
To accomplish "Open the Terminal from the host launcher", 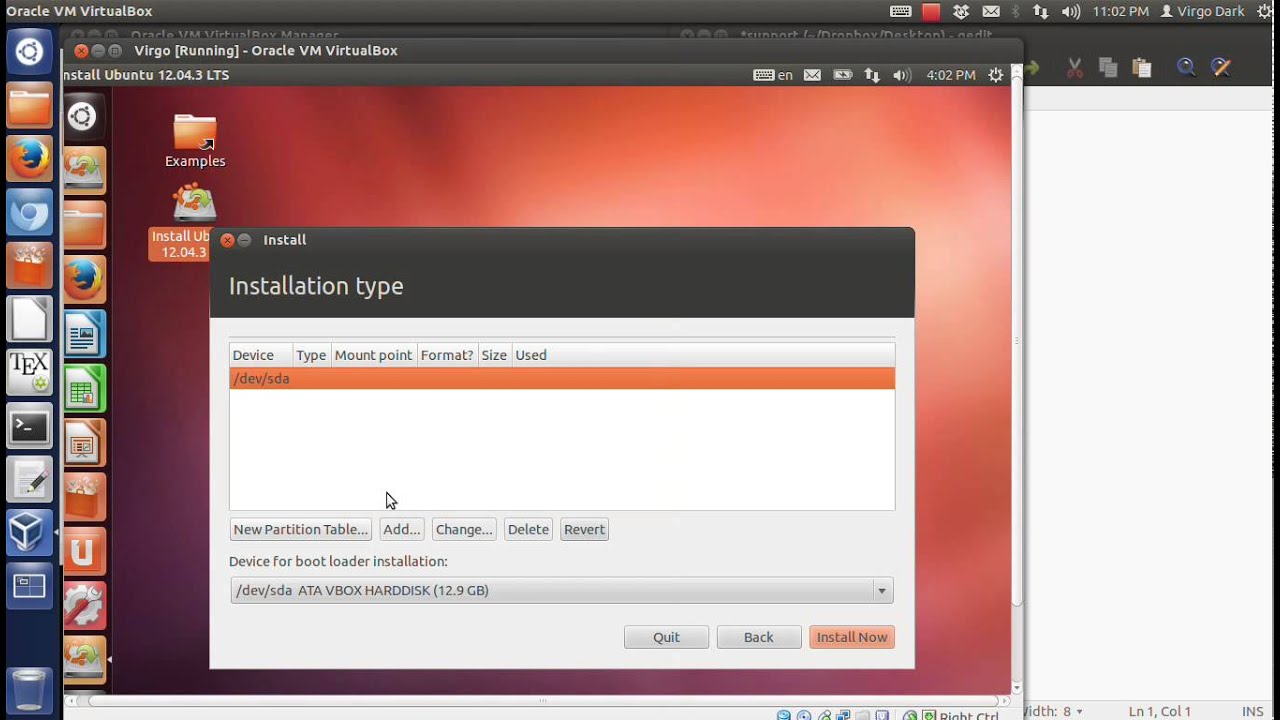I will pyautogui.click(x=29, y=427).
